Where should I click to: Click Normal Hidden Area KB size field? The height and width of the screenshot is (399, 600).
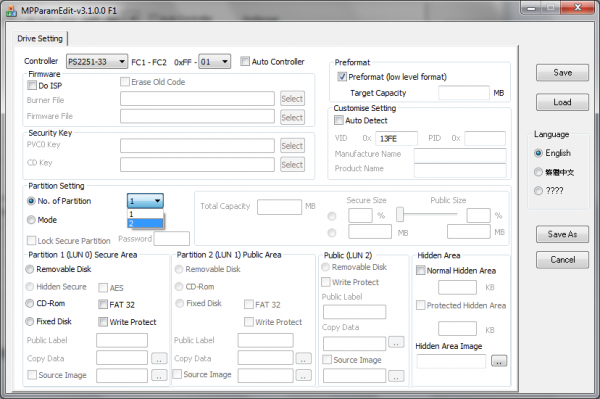[x=457, y=287]
